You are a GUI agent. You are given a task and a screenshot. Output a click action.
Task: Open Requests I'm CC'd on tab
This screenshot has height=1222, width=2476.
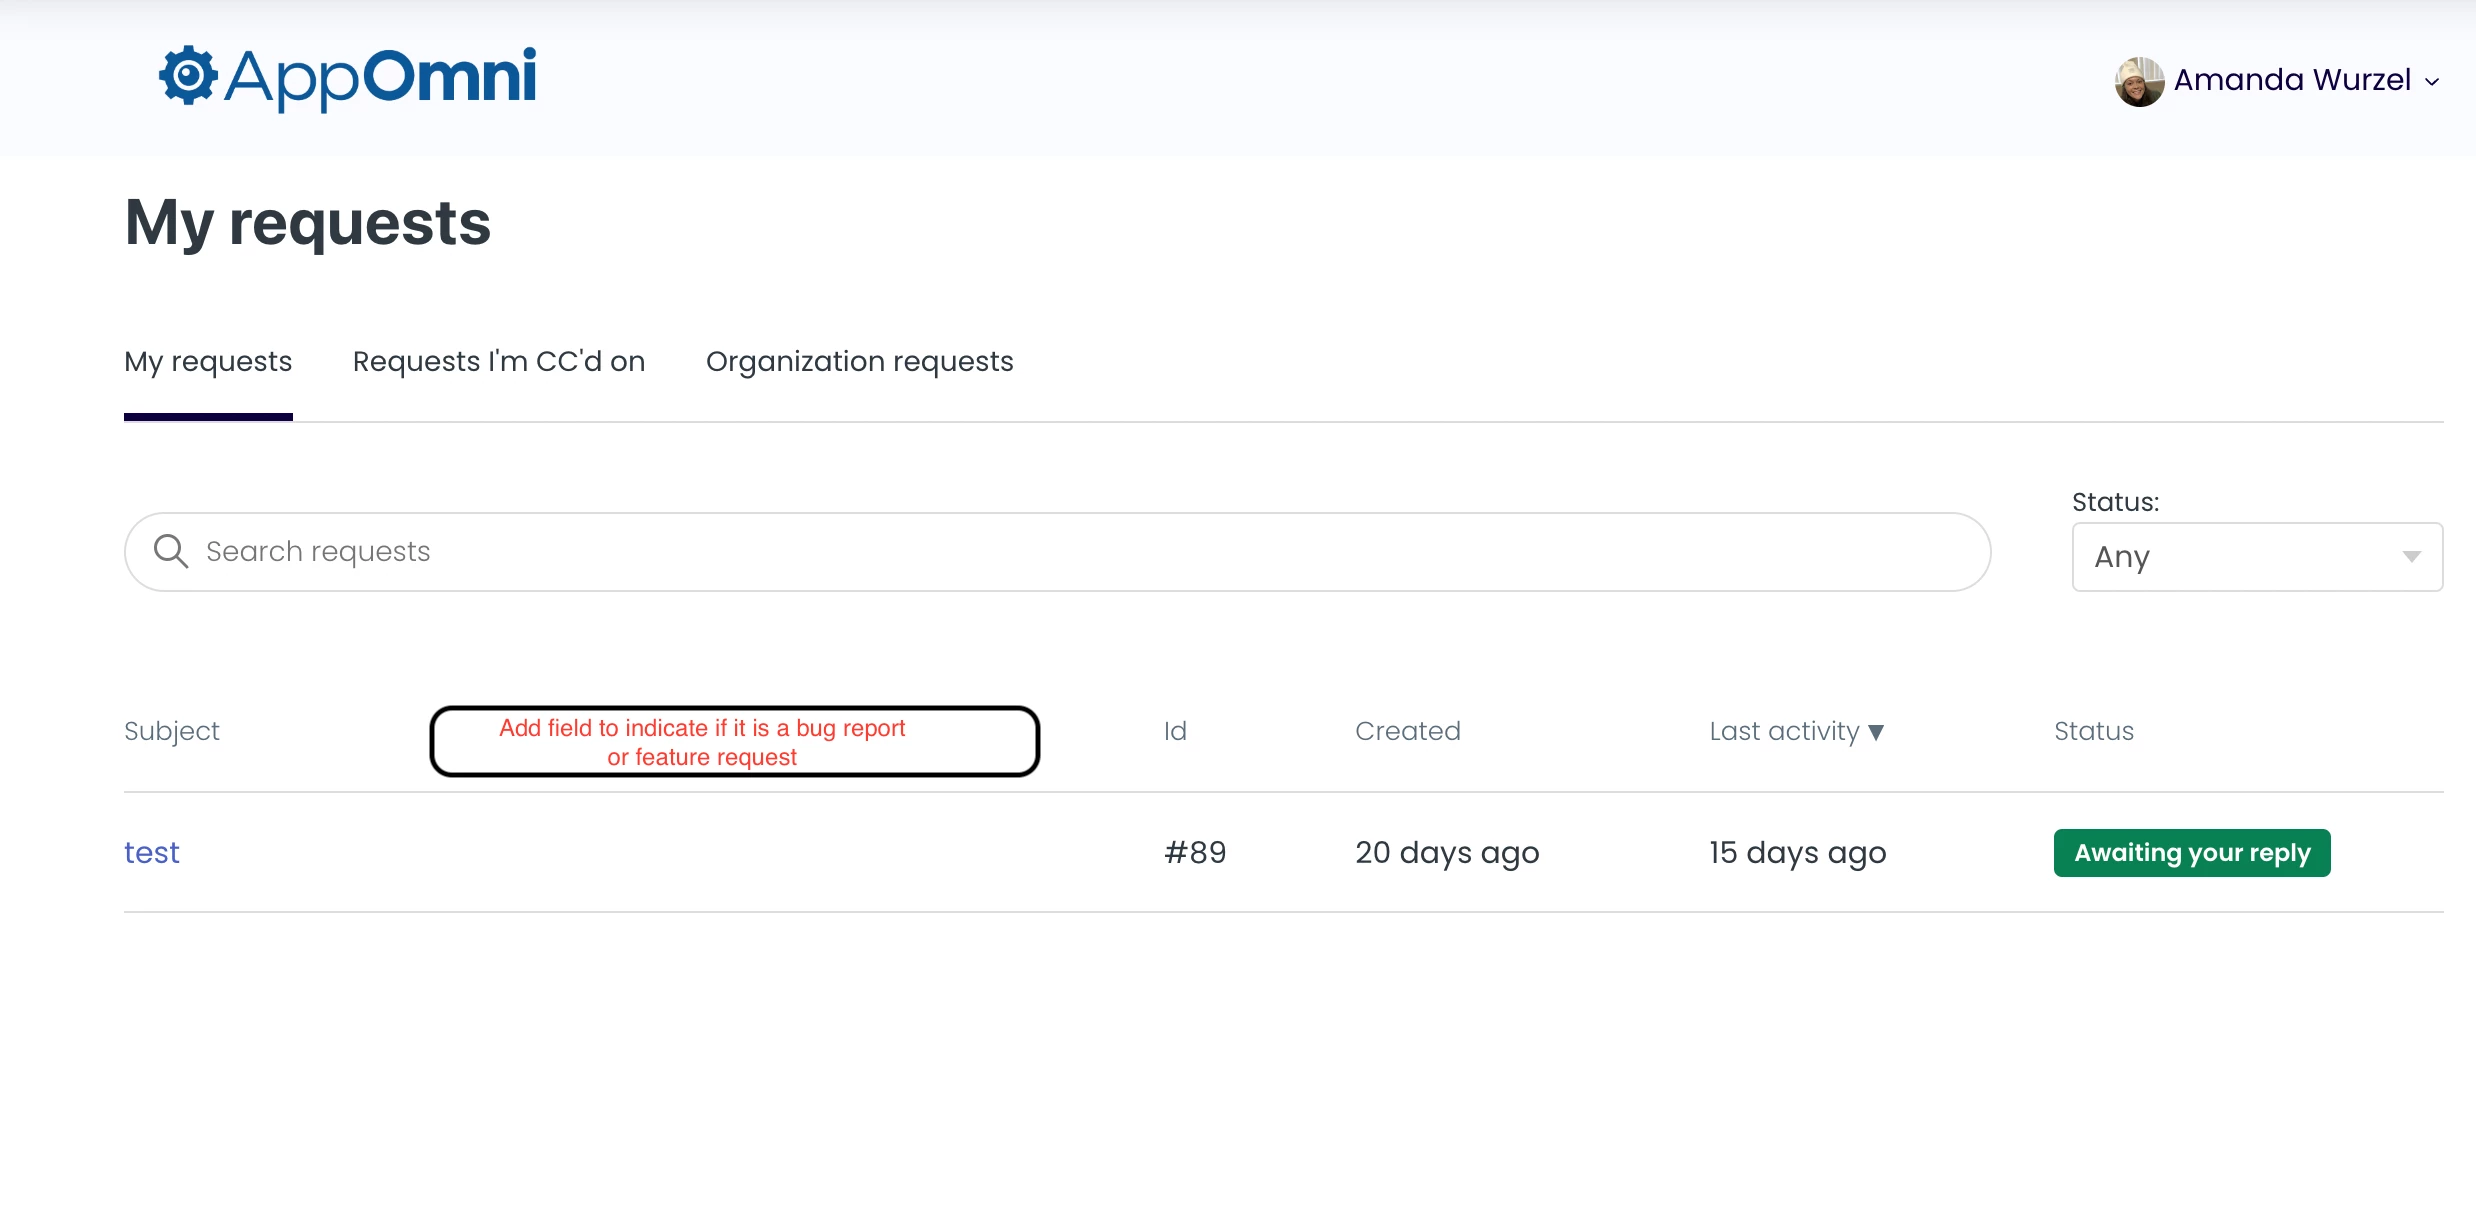pyautogui.click(x=499, y=362)
